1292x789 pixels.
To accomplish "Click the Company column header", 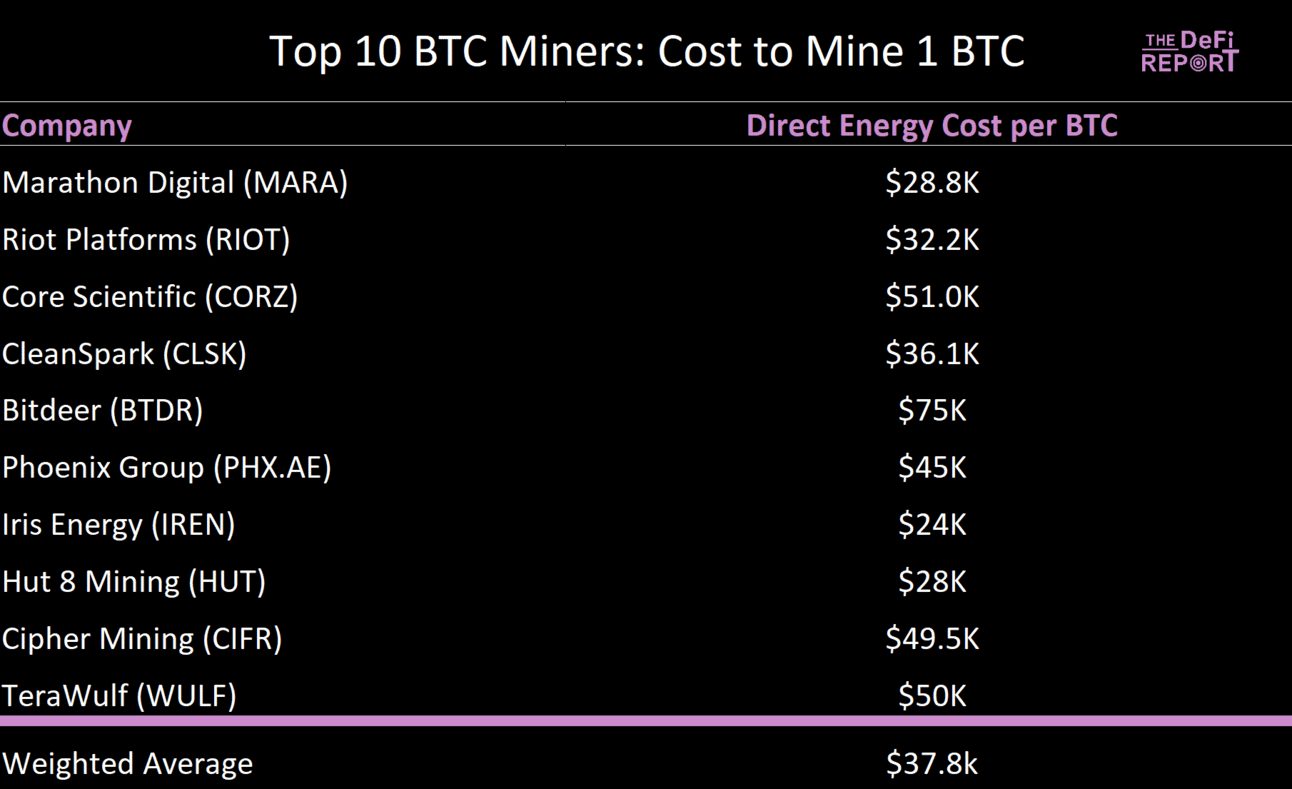I will point(67,126).
